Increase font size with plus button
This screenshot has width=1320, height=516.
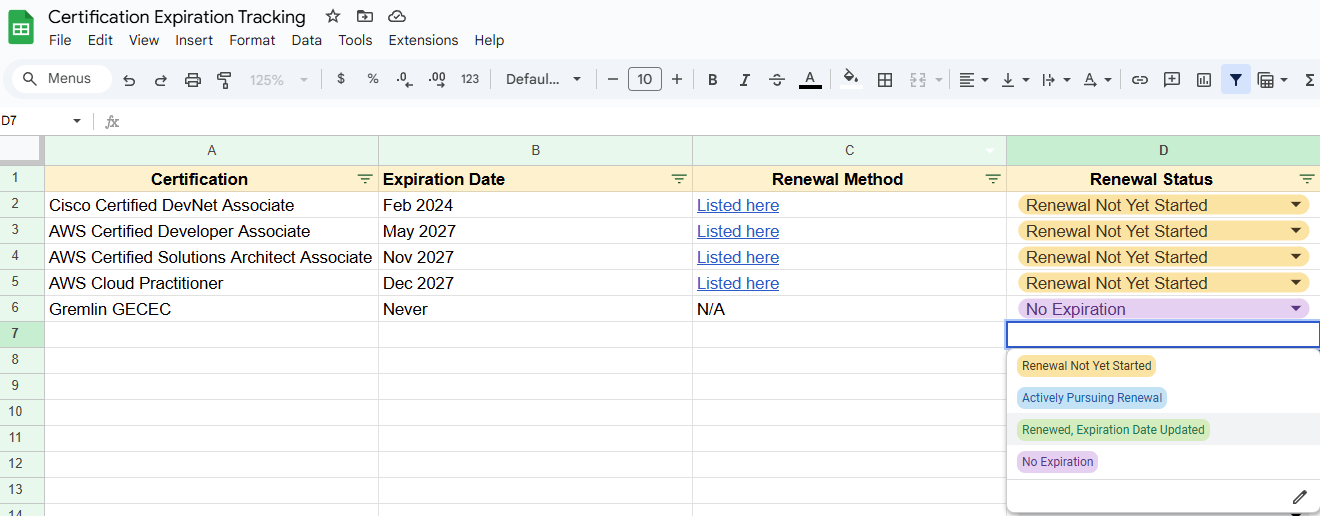point(677,79)
